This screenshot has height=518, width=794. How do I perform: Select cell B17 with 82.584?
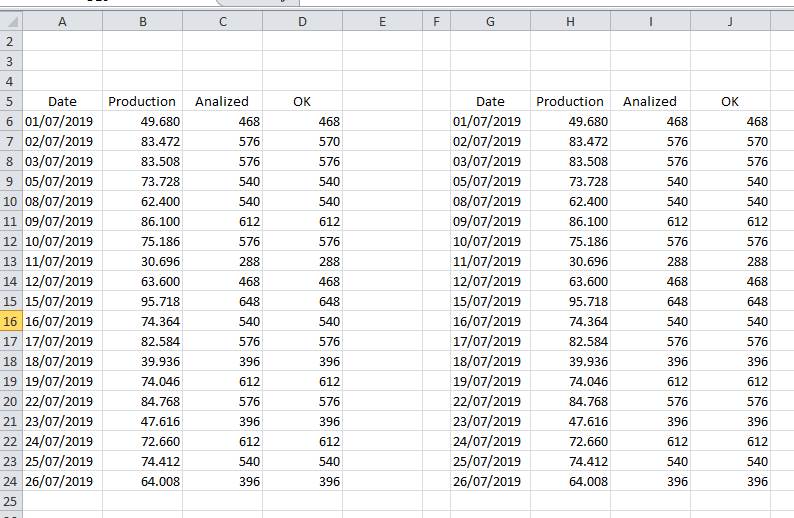142,341
